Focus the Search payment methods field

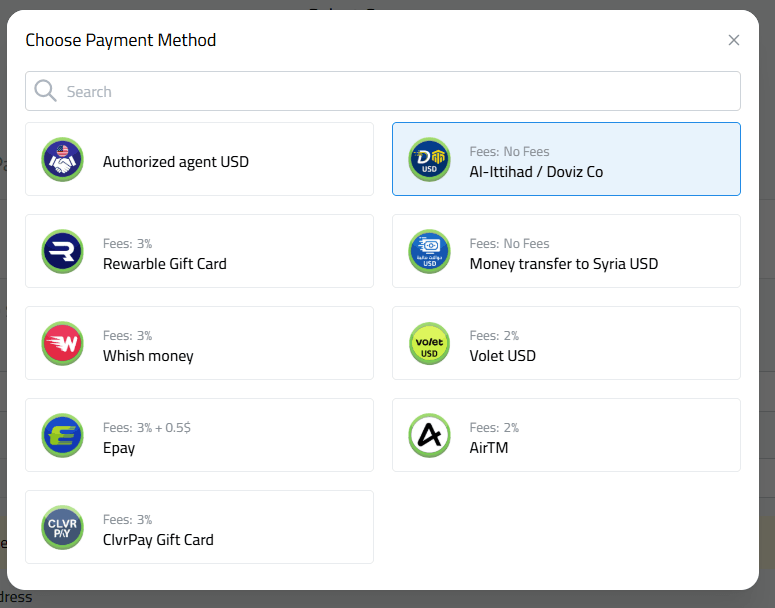(383, 91)
